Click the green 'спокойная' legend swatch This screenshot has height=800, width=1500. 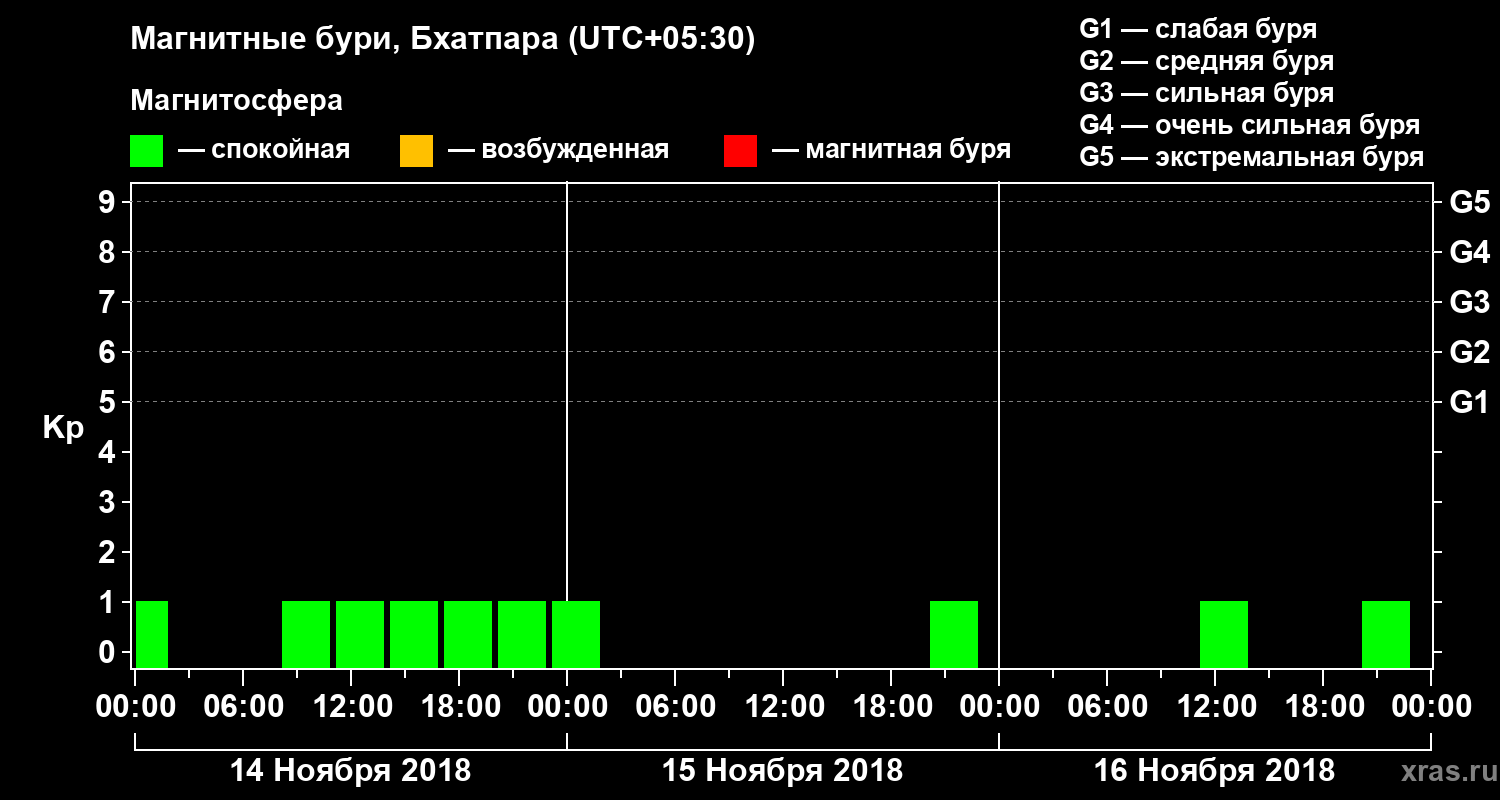(146, 150)
